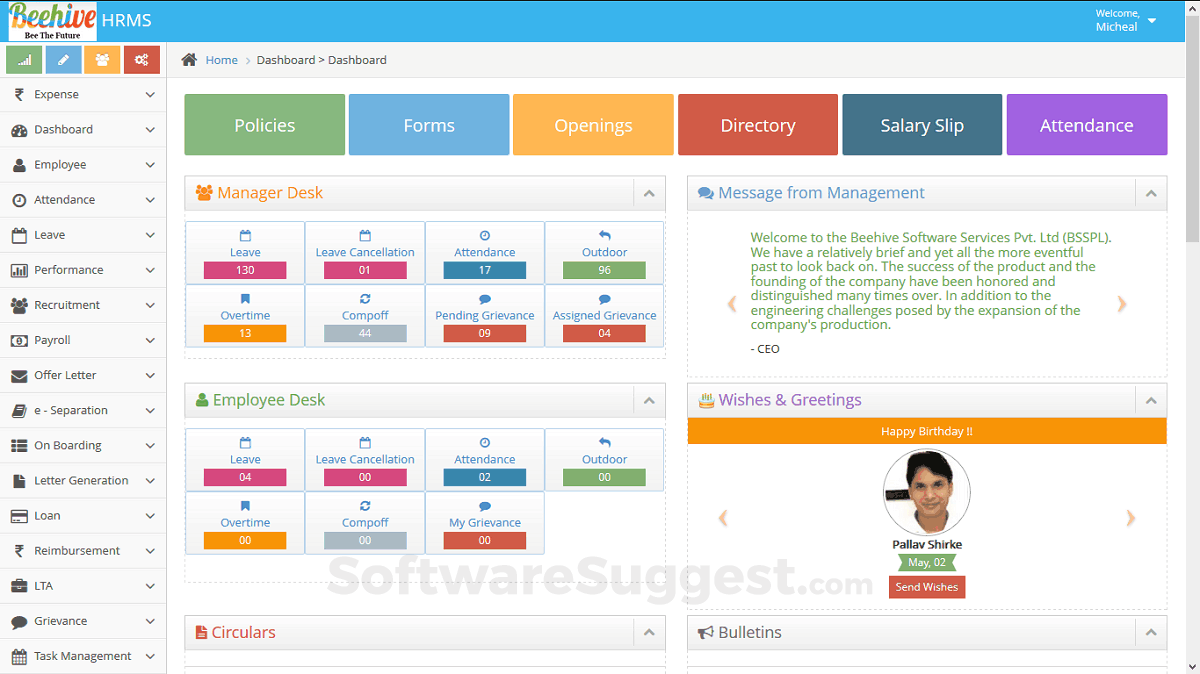Collapse the Wishes & Greetings panel
This screenshot has height=674, width=1200.
(x=1150, y=399)
